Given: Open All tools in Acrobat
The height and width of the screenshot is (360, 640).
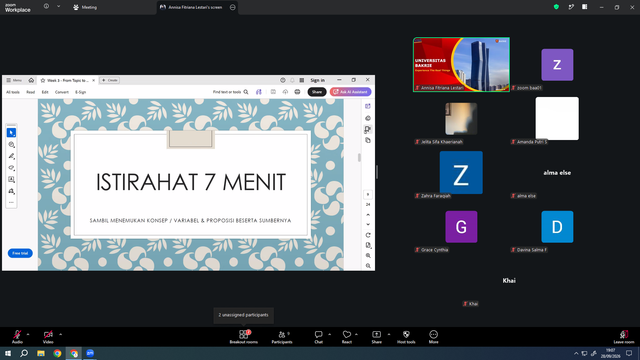Looking at the screenshot, I should pos(13,92).
